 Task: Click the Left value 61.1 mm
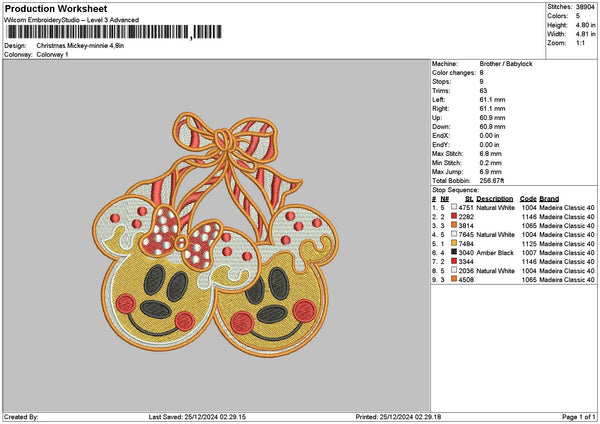click(492, 100)
